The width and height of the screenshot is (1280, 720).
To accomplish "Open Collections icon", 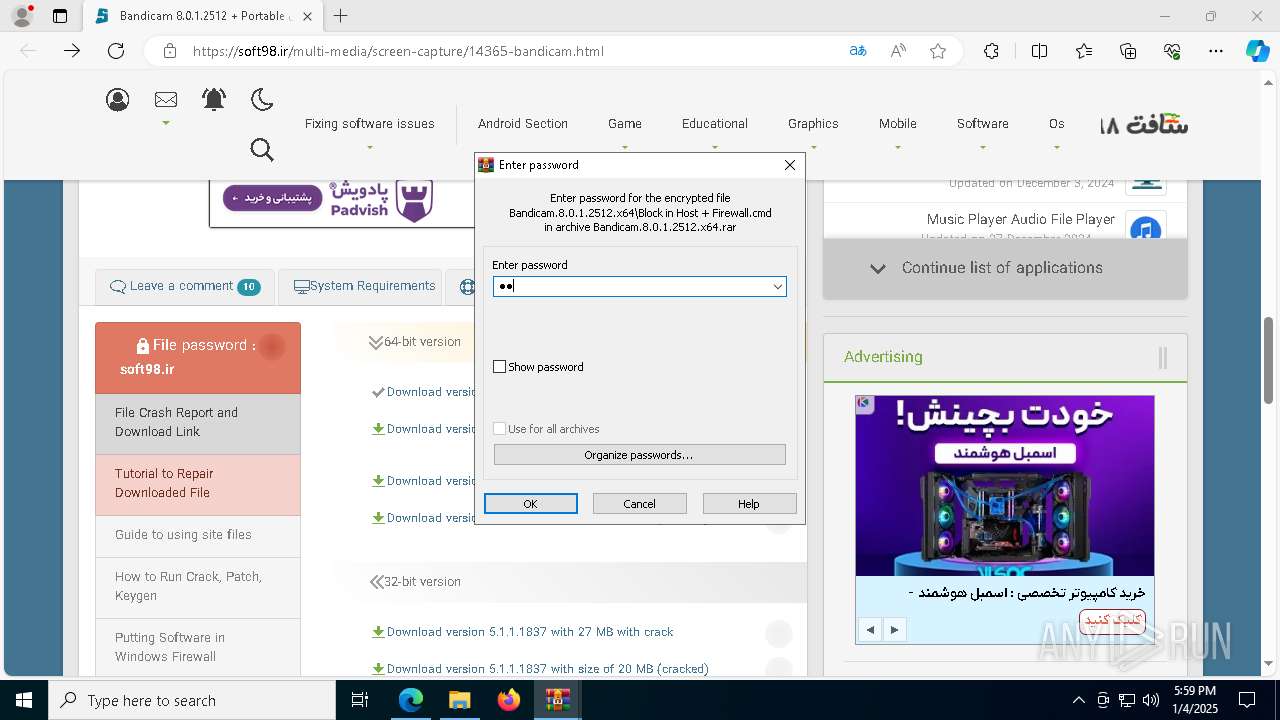I will (1128, 51).
